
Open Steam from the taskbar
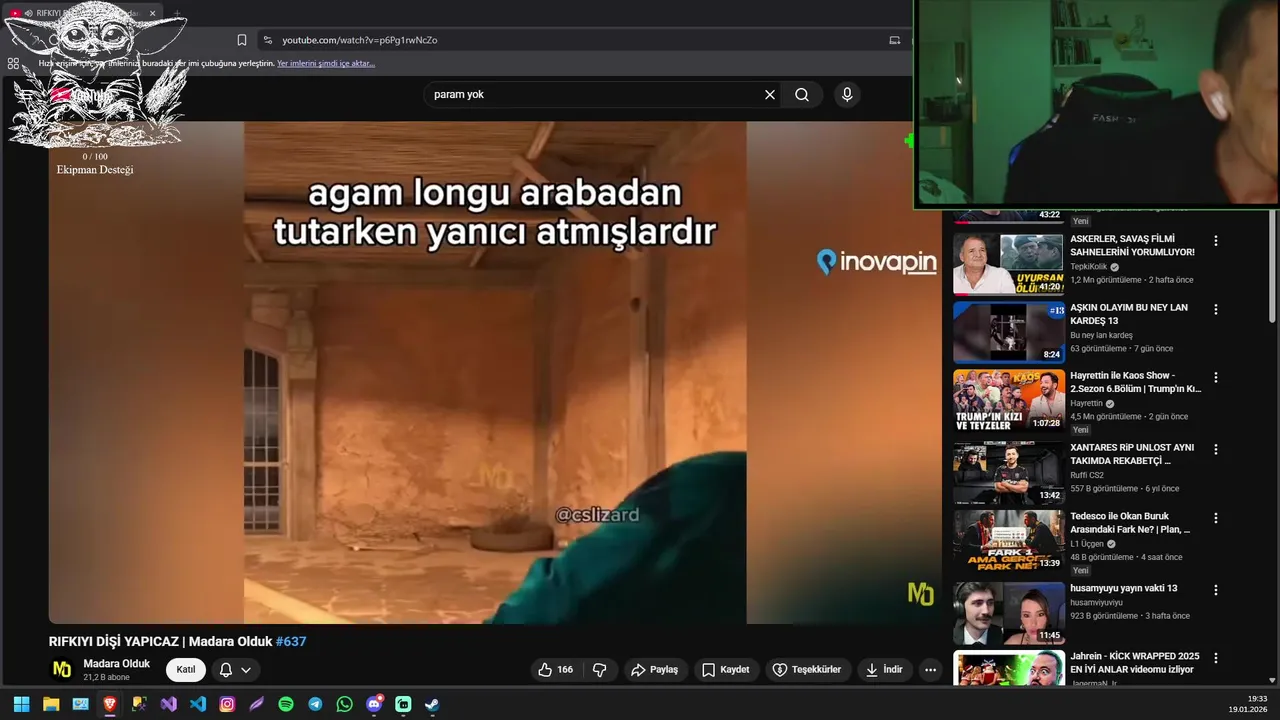pos(432,704)
